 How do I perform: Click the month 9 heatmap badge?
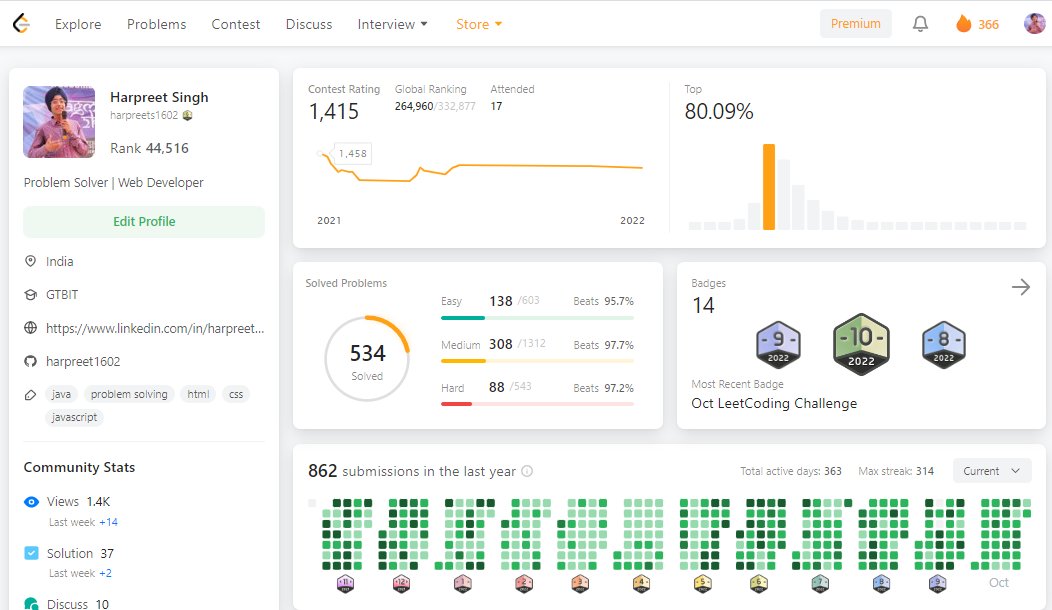[937, 583]
